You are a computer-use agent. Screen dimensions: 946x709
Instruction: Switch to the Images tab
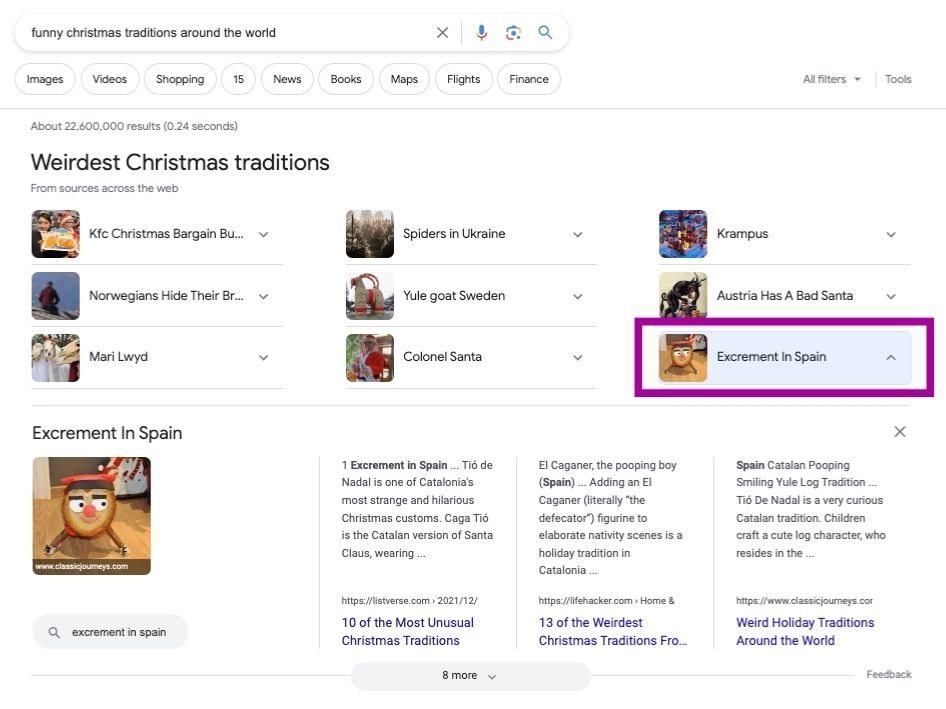click(x=44, y=78)
